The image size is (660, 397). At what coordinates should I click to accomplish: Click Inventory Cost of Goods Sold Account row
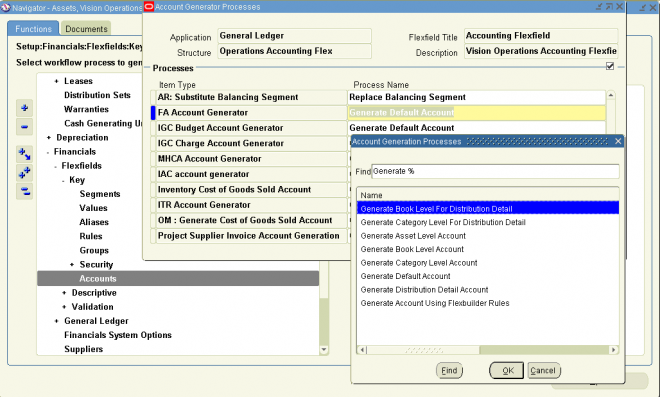(x=251, y=189)
